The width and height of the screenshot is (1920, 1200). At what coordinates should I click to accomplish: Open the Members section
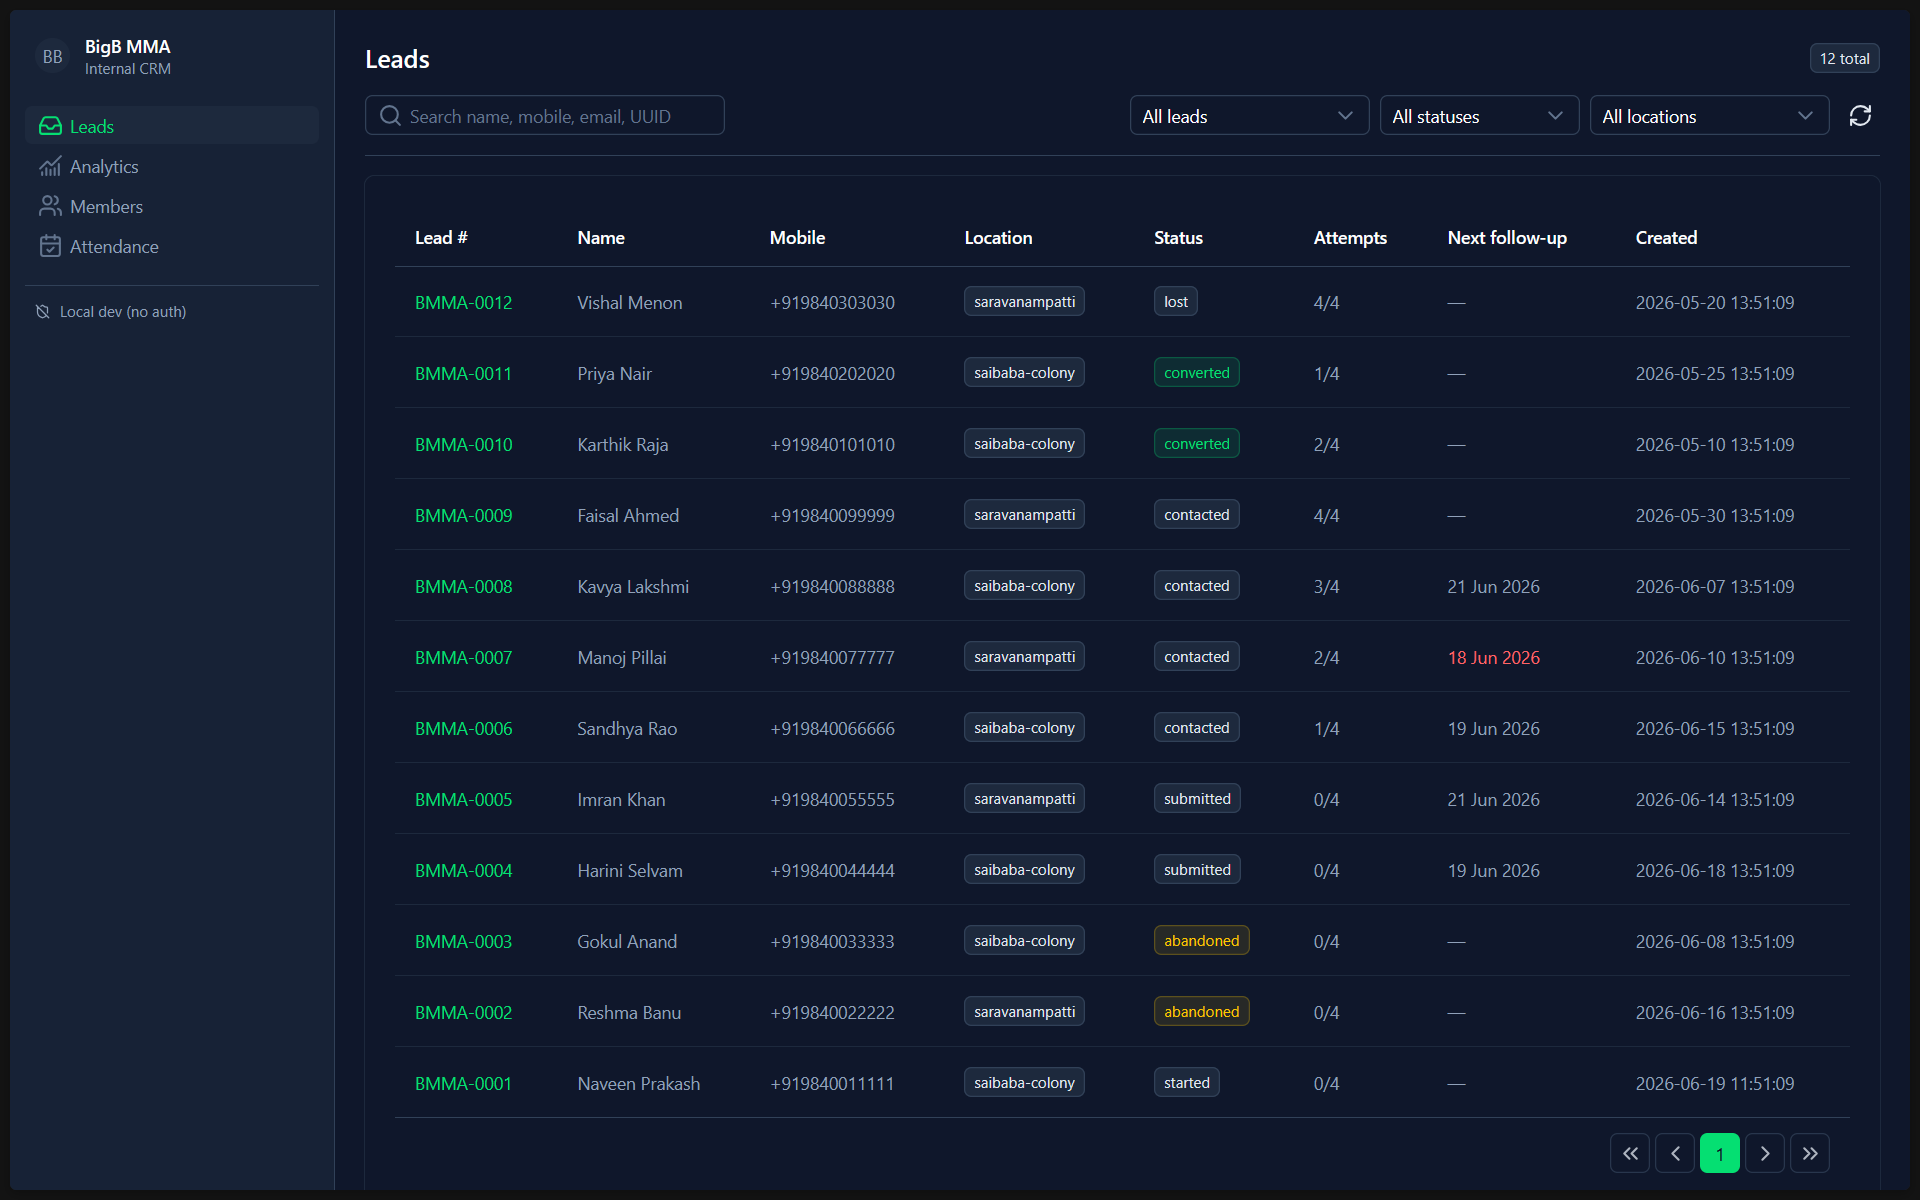(x=172, y=206)
